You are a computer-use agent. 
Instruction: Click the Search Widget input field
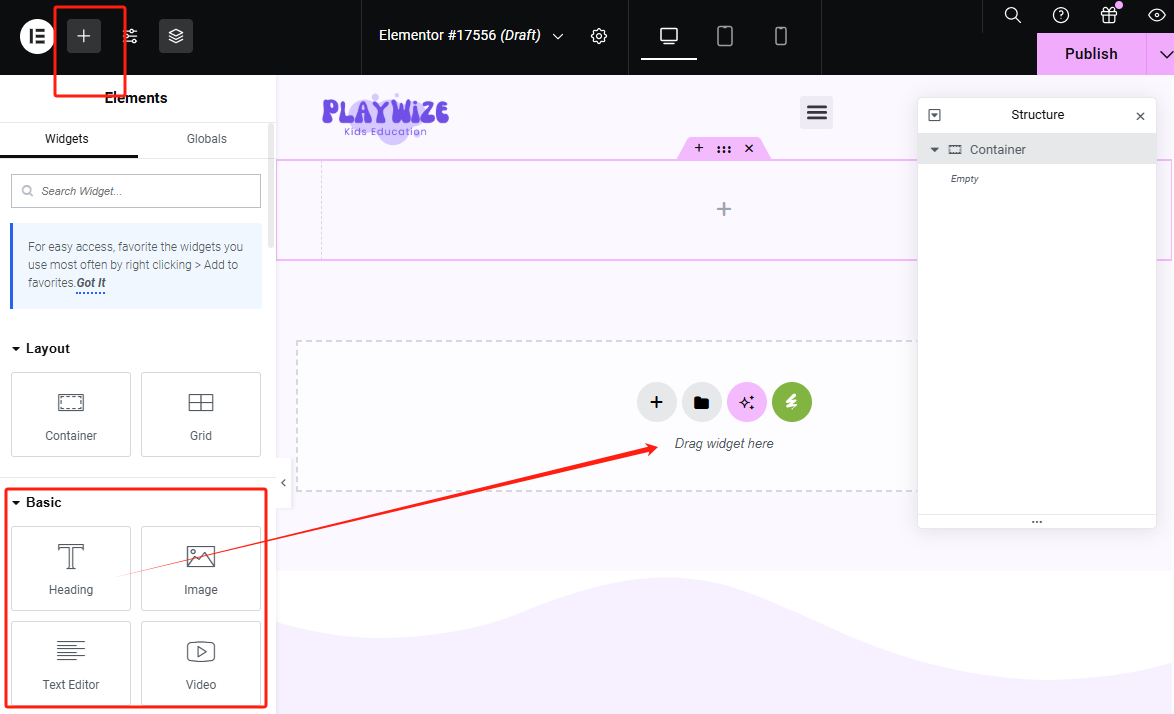[136, 191]
